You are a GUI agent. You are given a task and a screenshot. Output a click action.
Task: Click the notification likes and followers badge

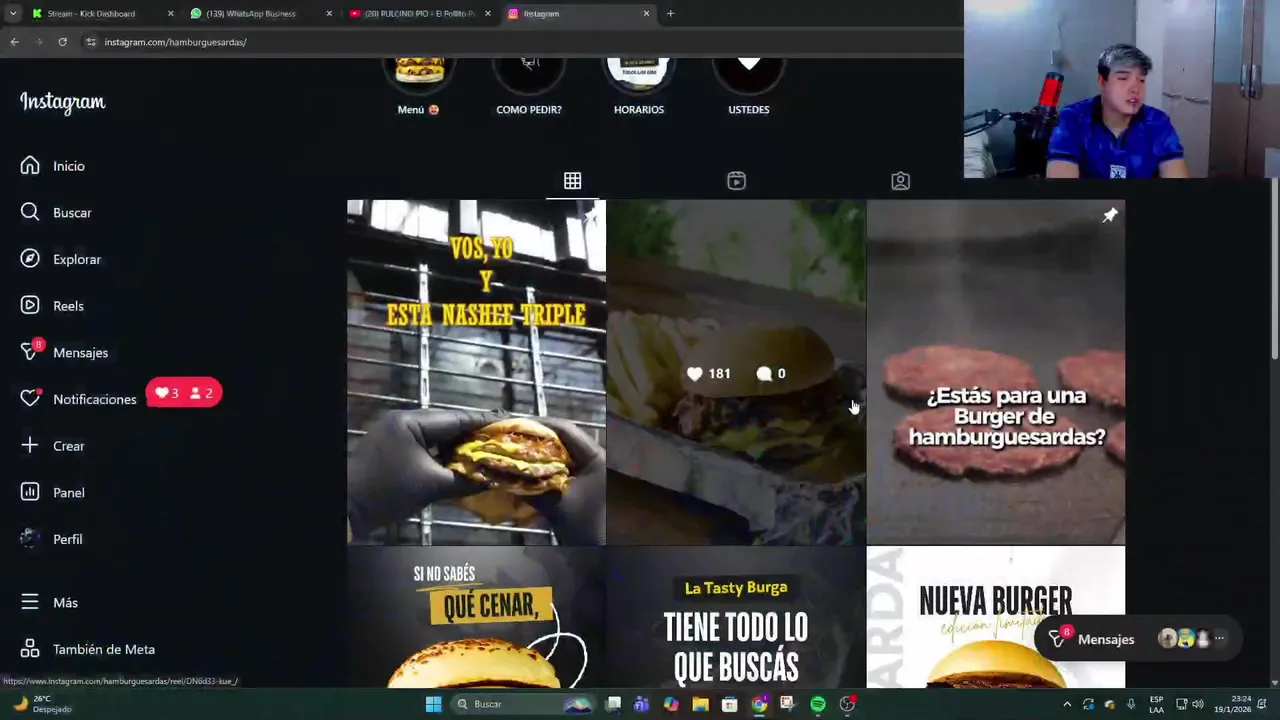pyautogui.click(x=184, y=393)
